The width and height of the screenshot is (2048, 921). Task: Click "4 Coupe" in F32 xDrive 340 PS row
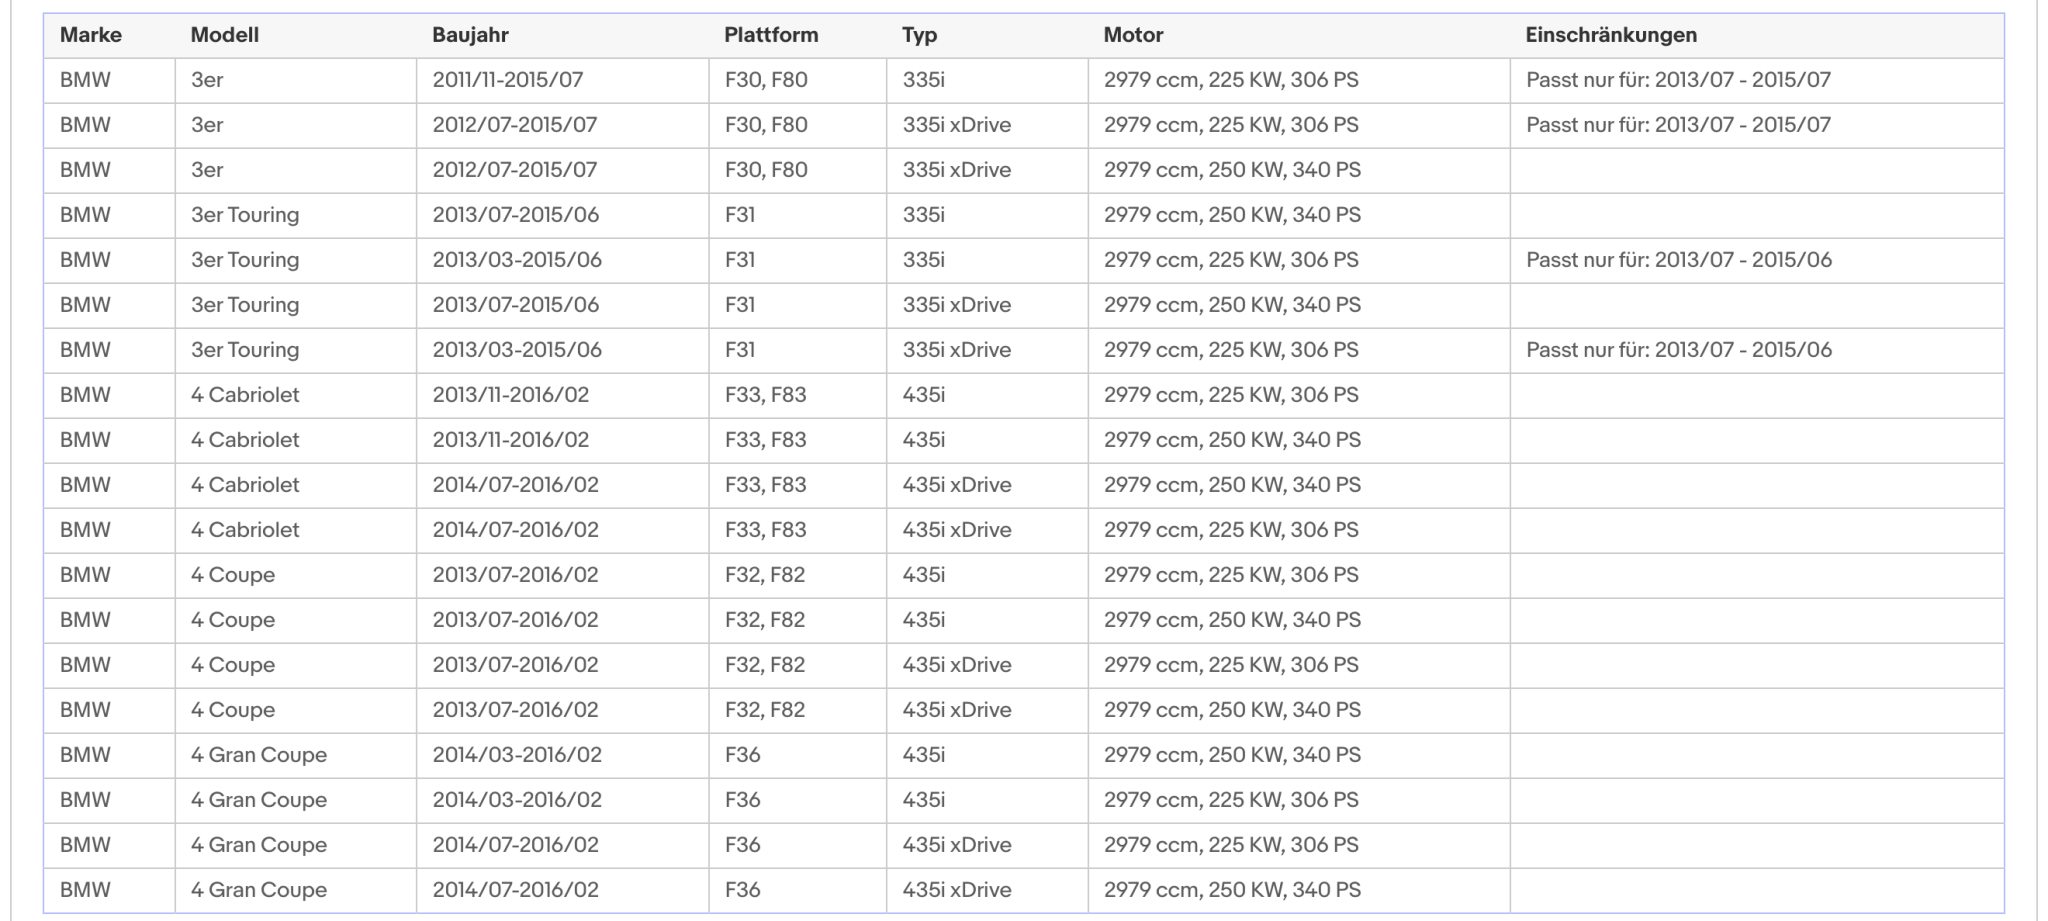[x=233, y=710]
